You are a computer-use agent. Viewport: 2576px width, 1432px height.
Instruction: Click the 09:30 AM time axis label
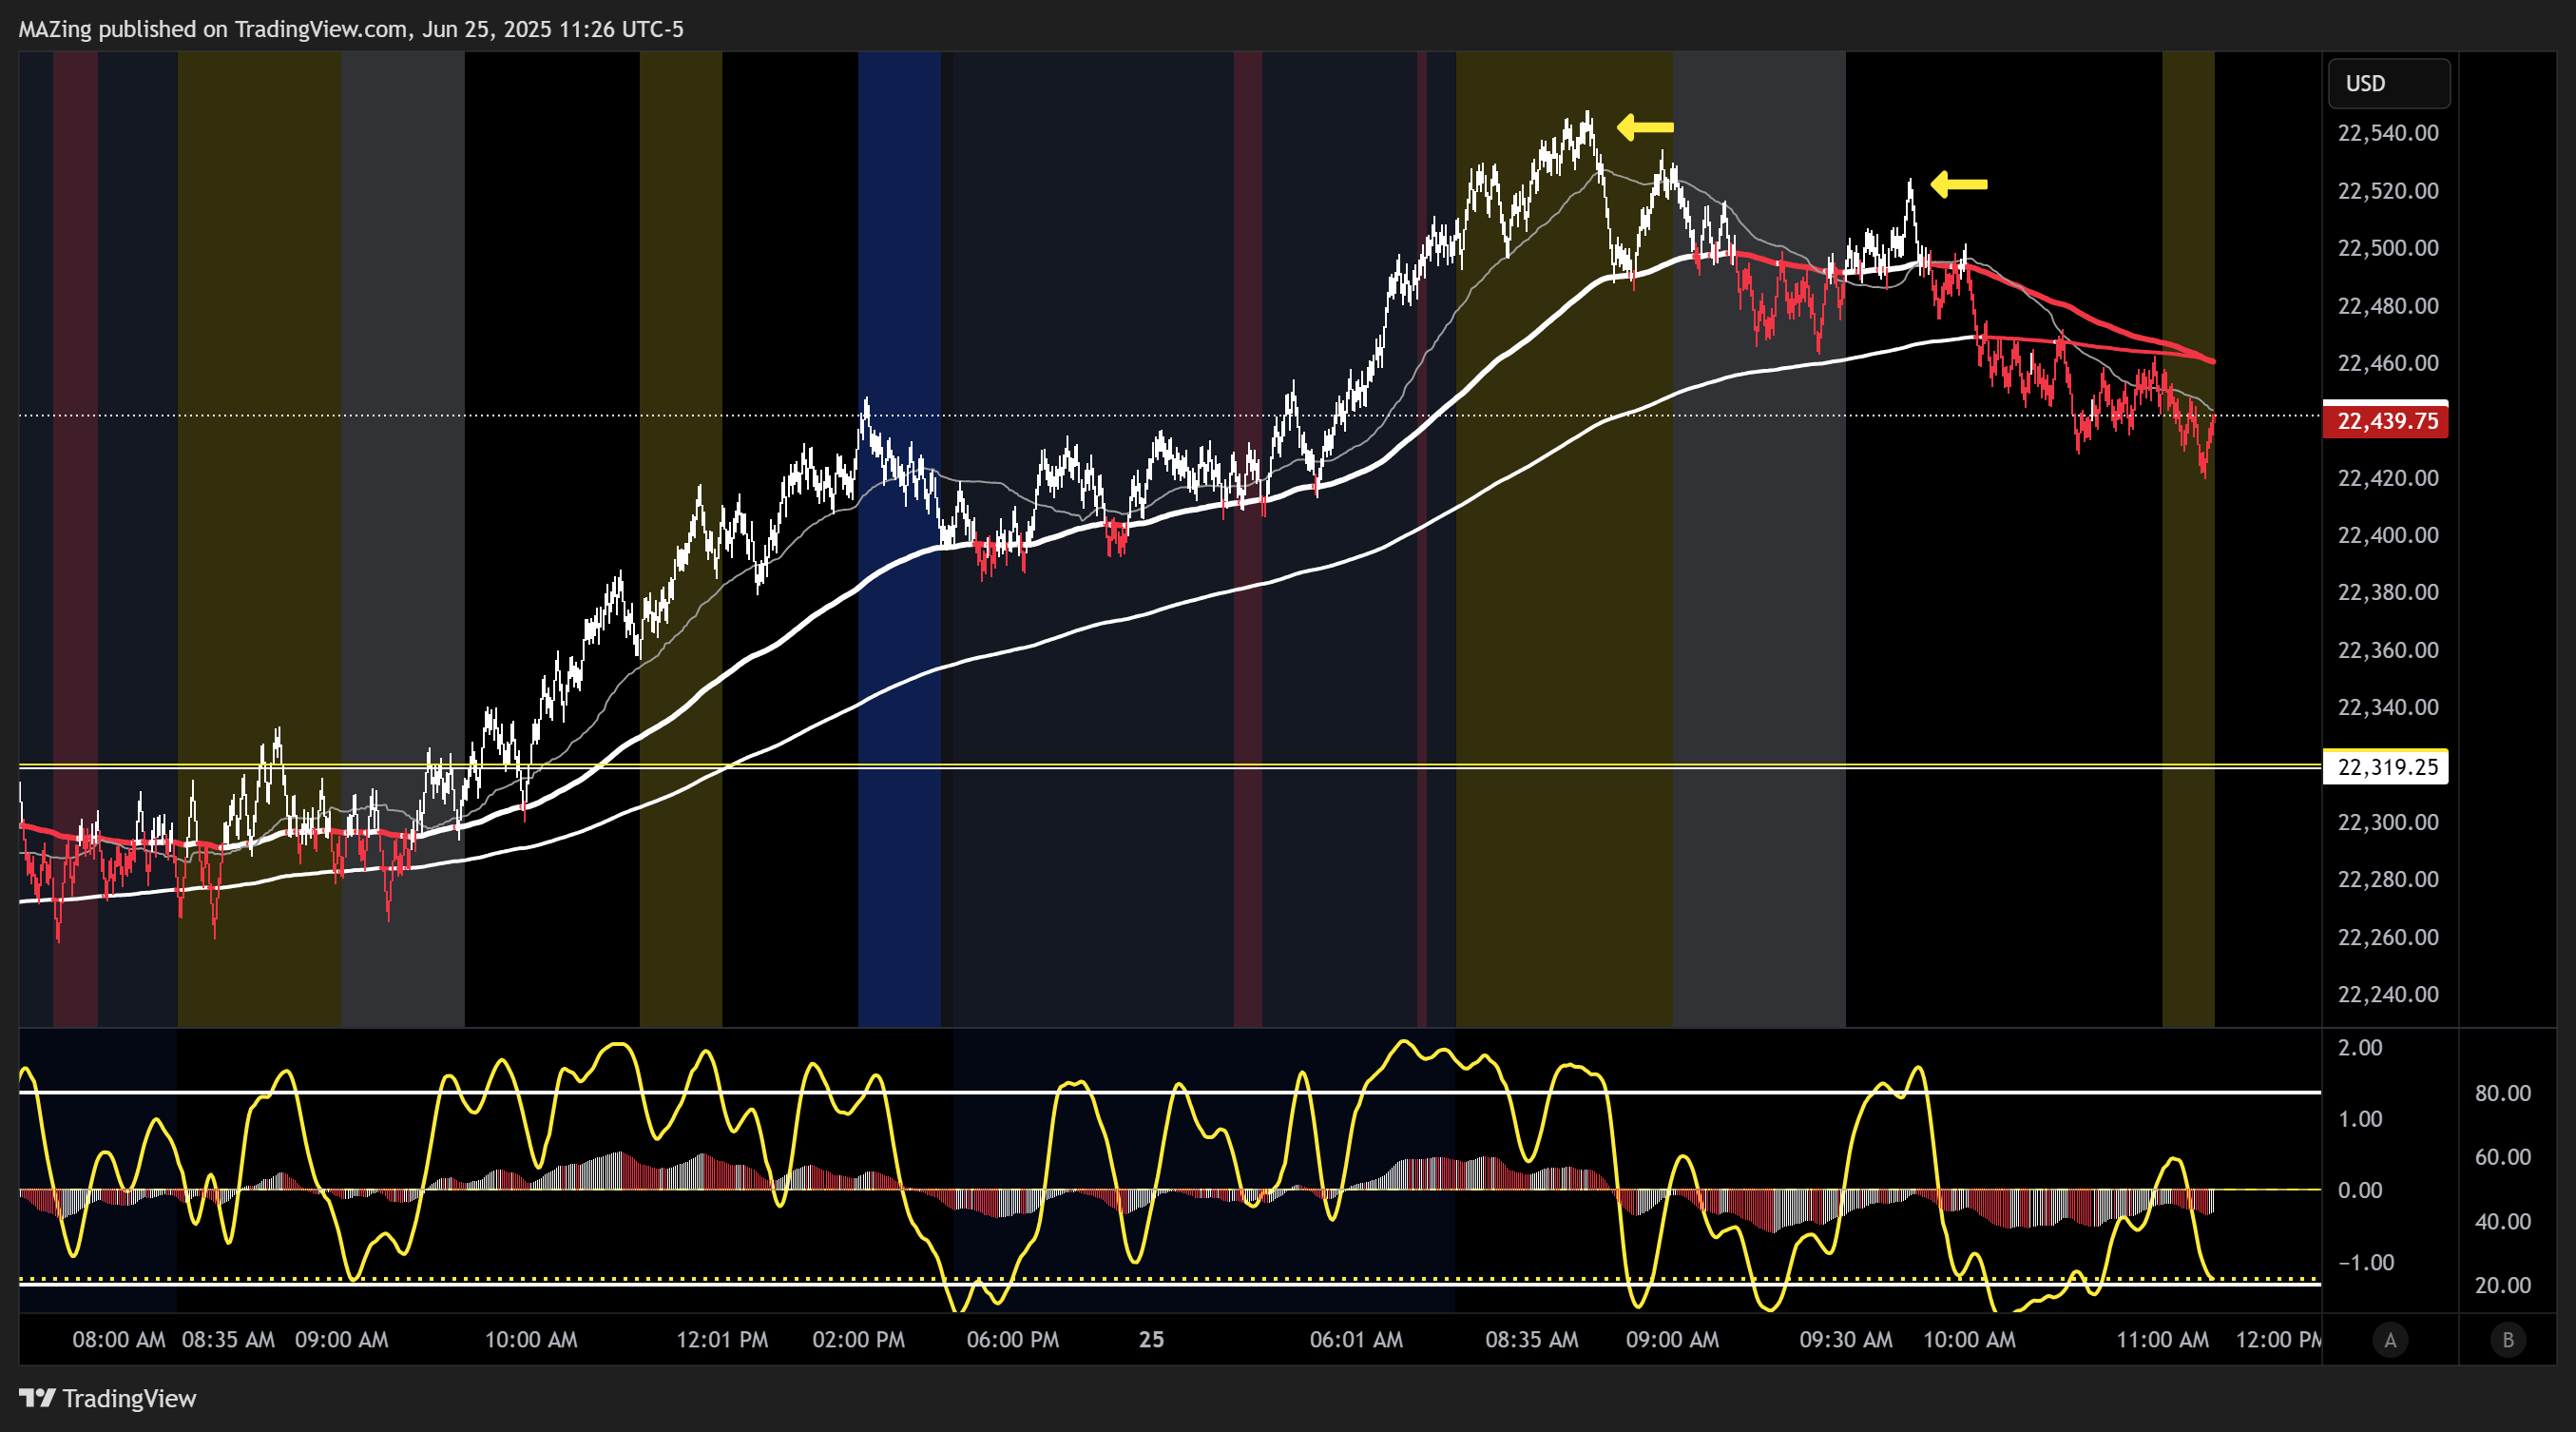[1846, 1340]
